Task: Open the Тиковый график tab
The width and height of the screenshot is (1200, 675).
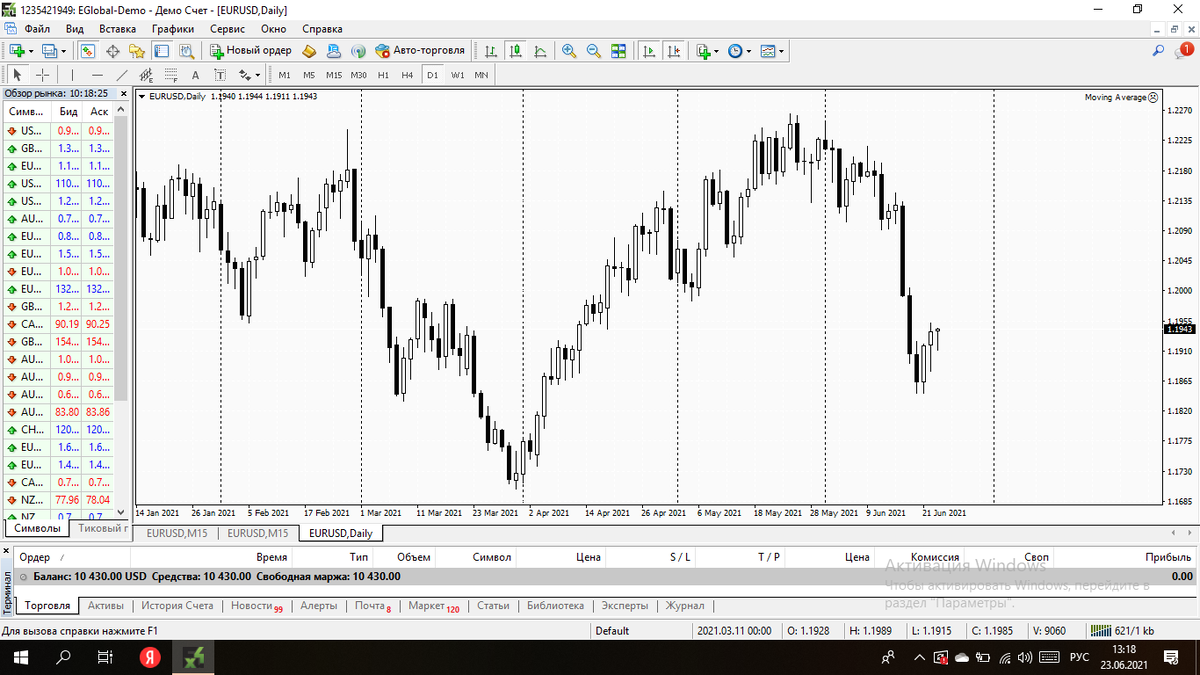Action: pyautogui.click(x=102, y=528)
